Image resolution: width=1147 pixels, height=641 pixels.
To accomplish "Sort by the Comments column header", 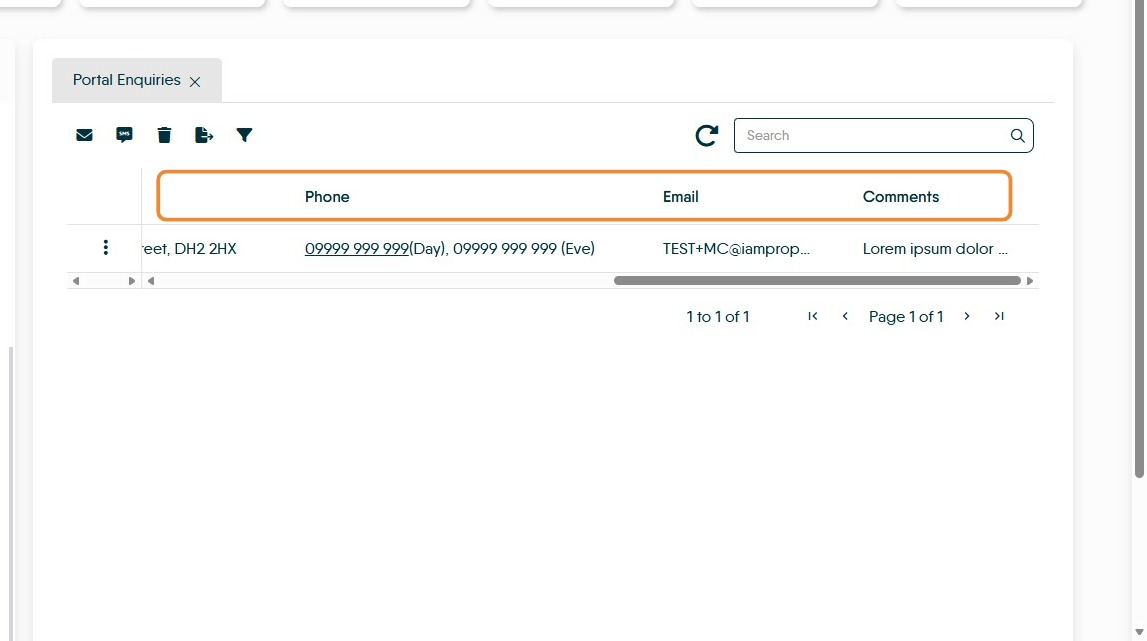I will point(900,196).
